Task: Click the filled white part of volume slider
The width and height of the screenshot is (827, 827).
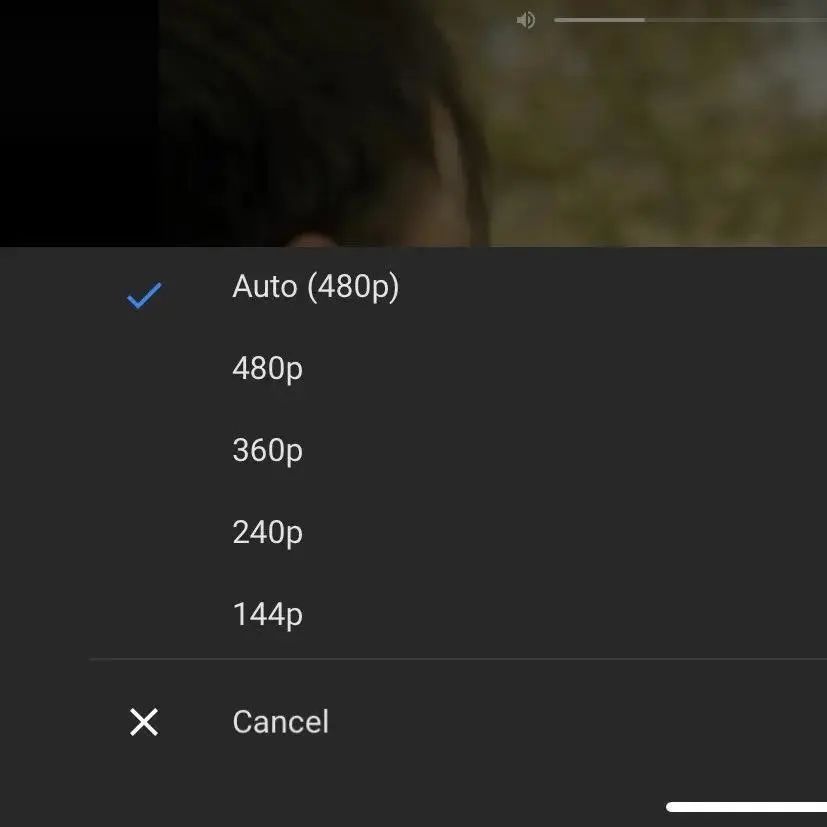Action: (x=598, y=20)
